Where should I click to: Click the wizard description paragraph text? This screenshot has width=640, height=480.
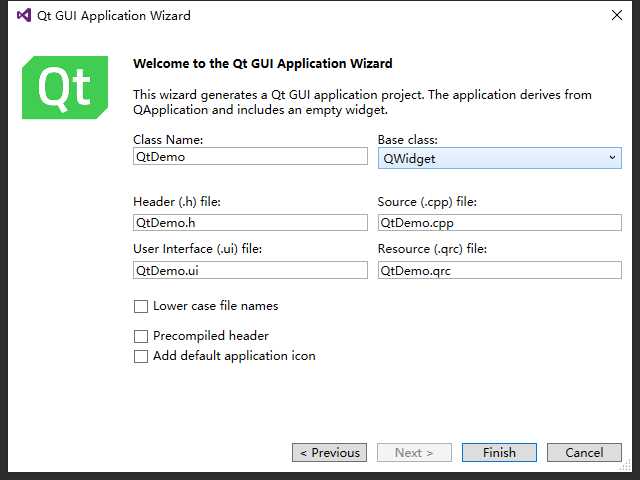point(362,102)
